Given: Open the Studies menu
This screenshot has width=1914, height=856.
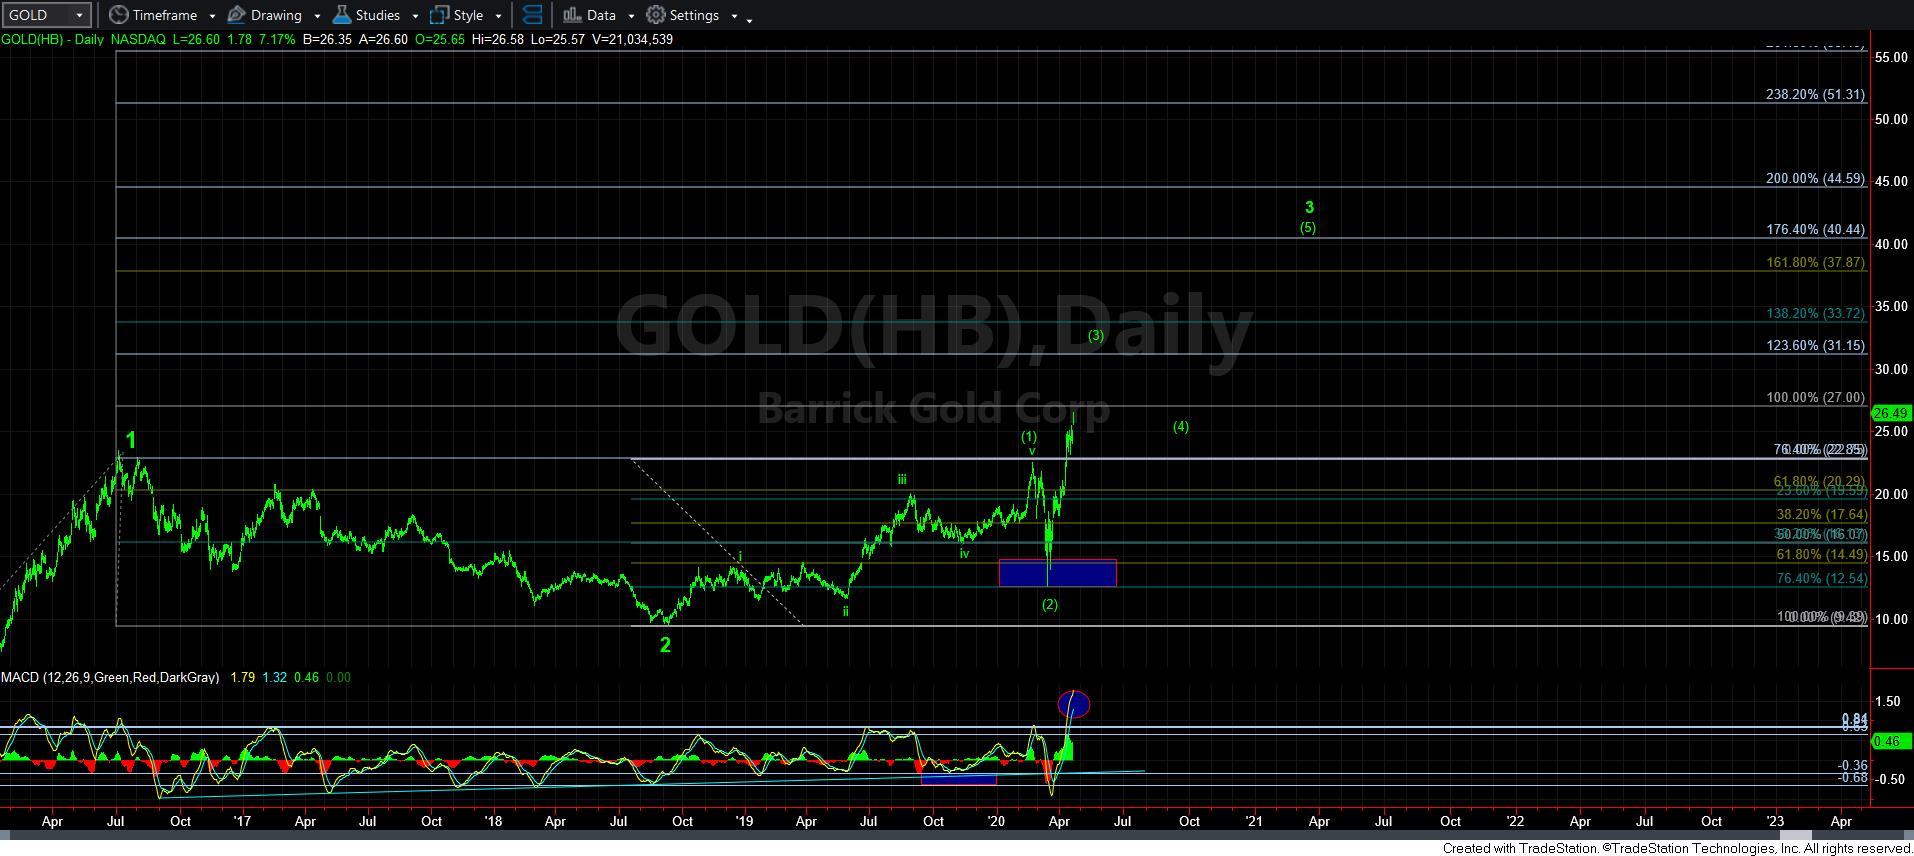Looking at the screenshot, I should [x=376, y=15].
